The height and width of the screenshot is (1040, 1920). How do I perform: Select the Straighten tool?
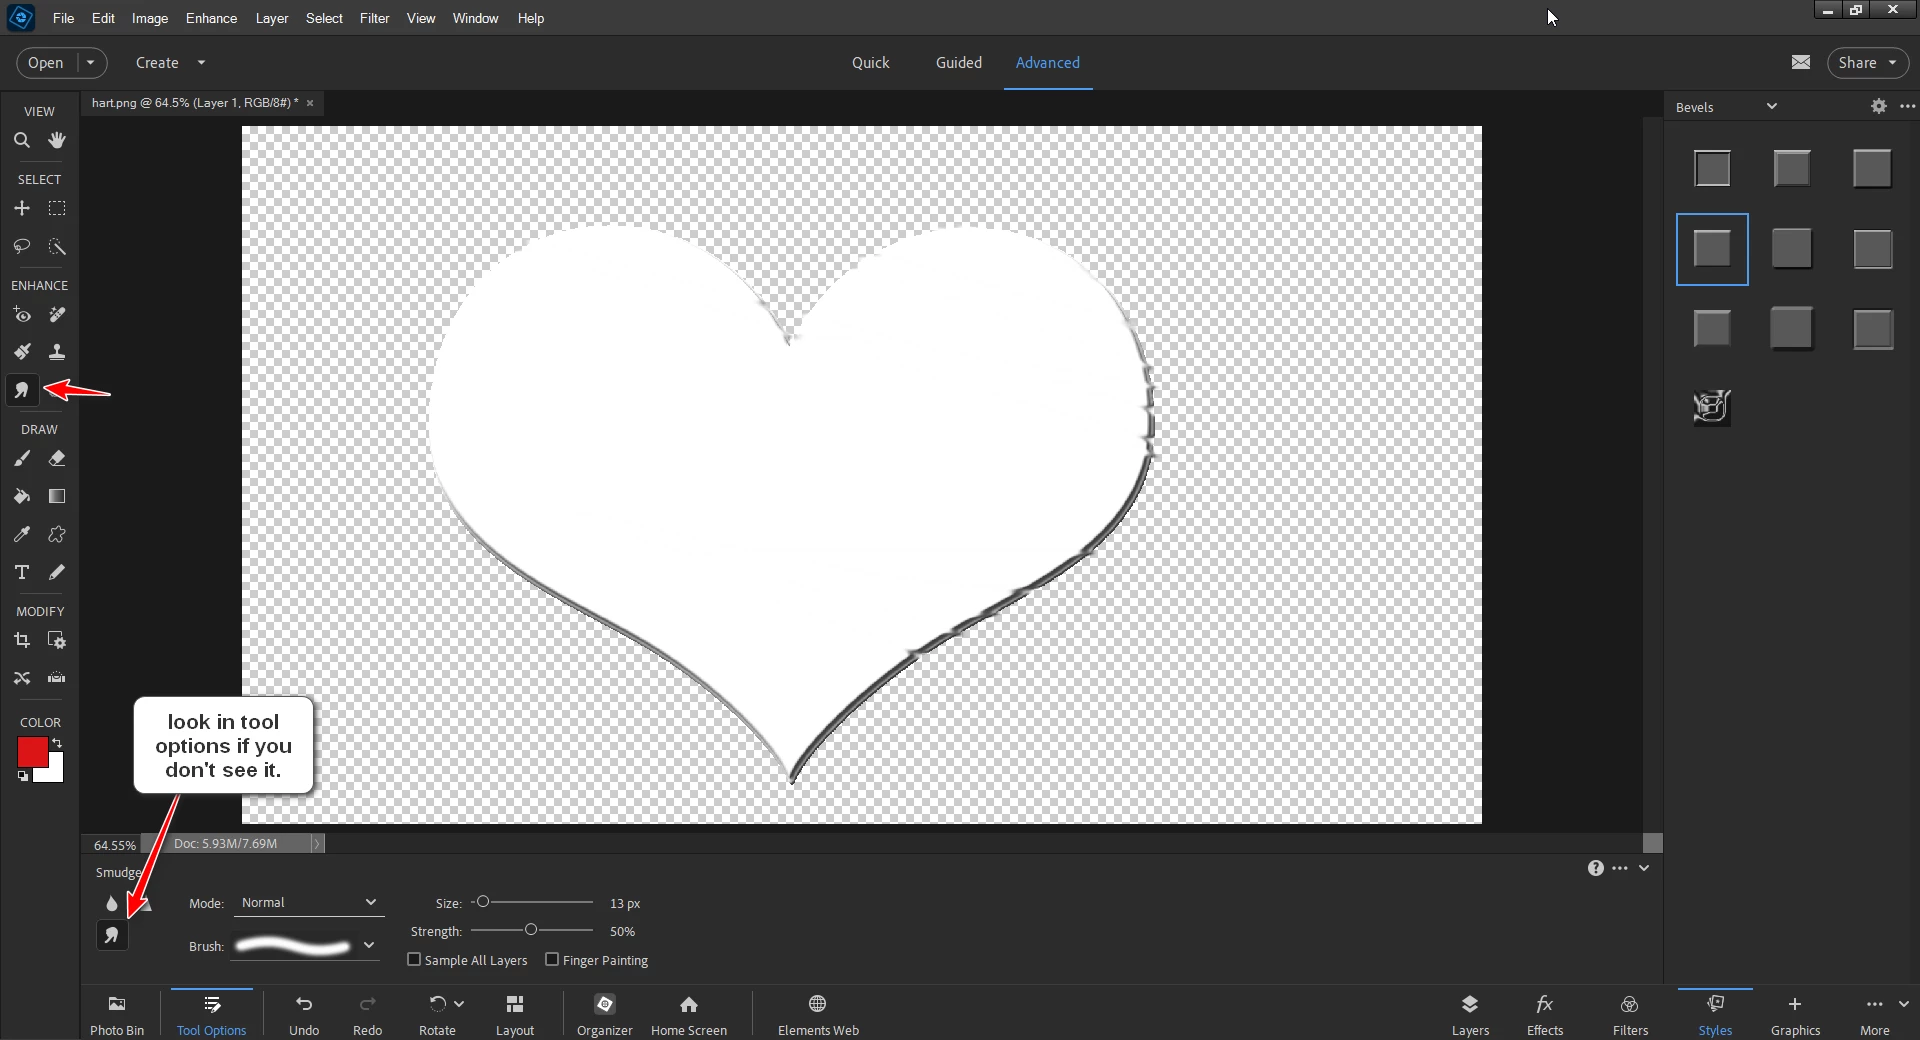point(57,678)
